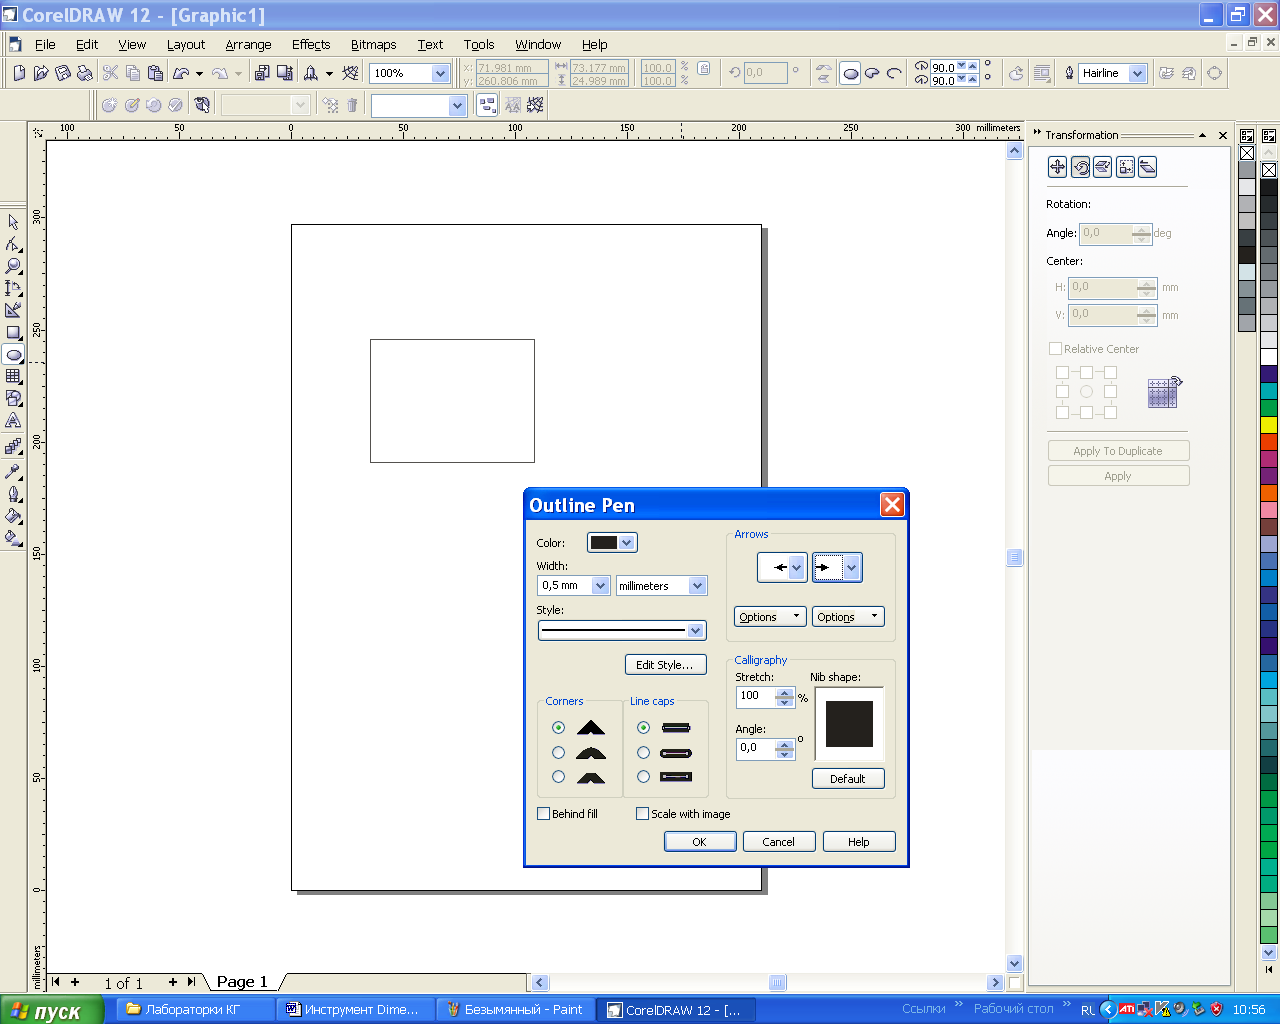Click the Stretch value field
Viewport: 1280px width, 1024px height.
pos(756,696)
